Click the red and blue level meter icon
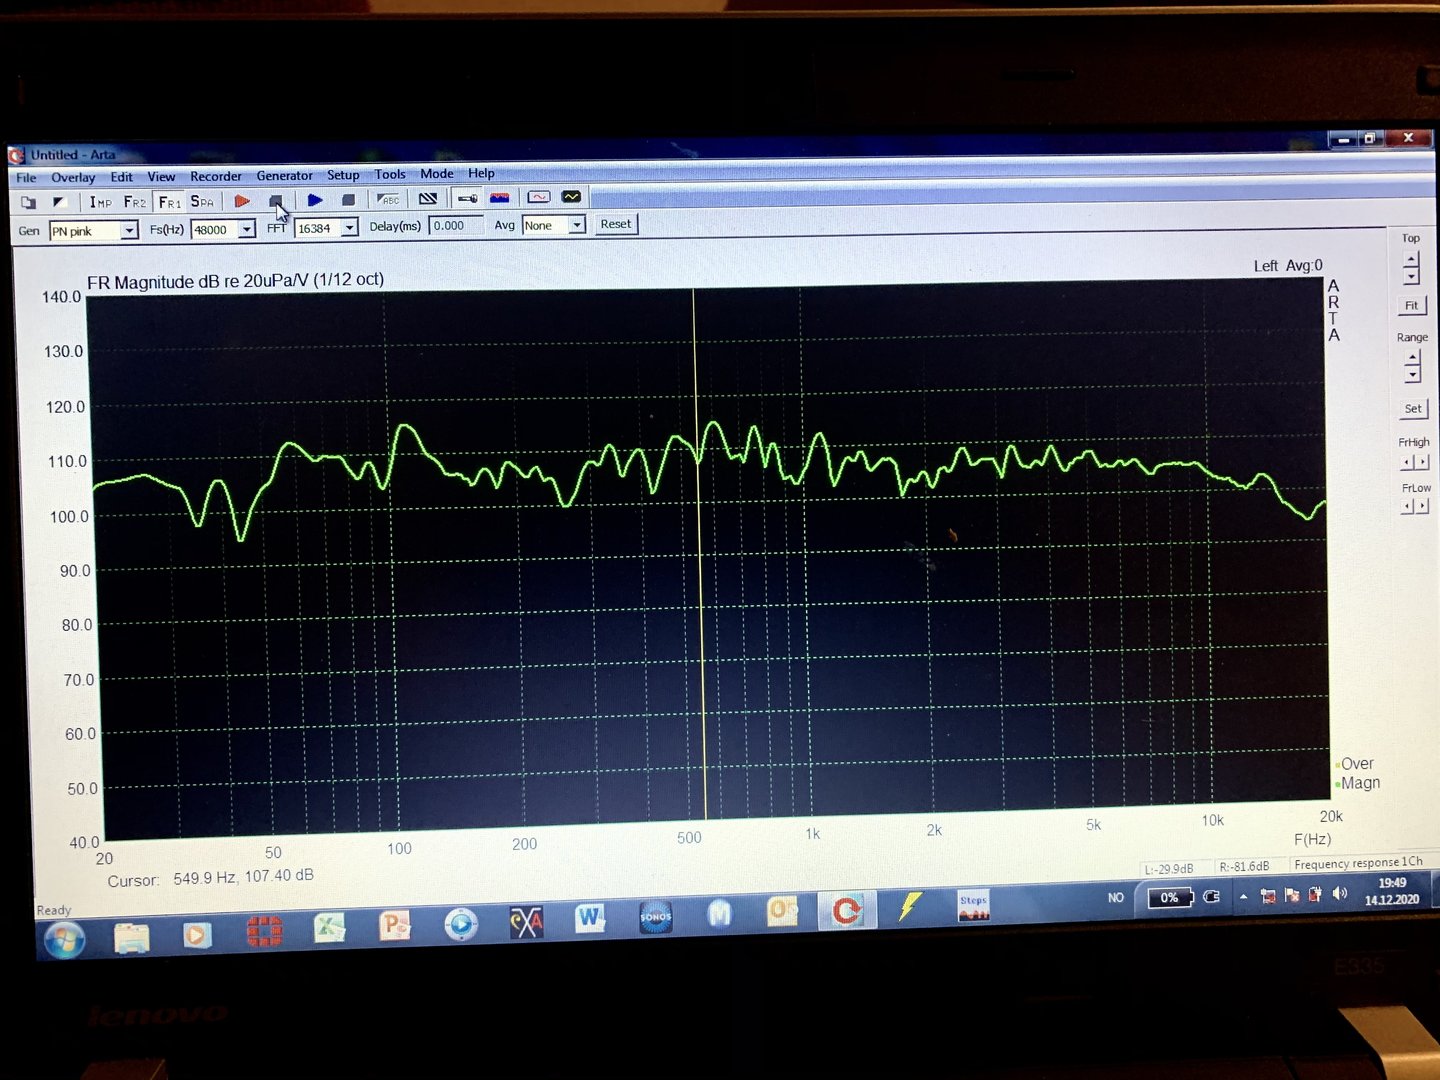 click(500, 198)
